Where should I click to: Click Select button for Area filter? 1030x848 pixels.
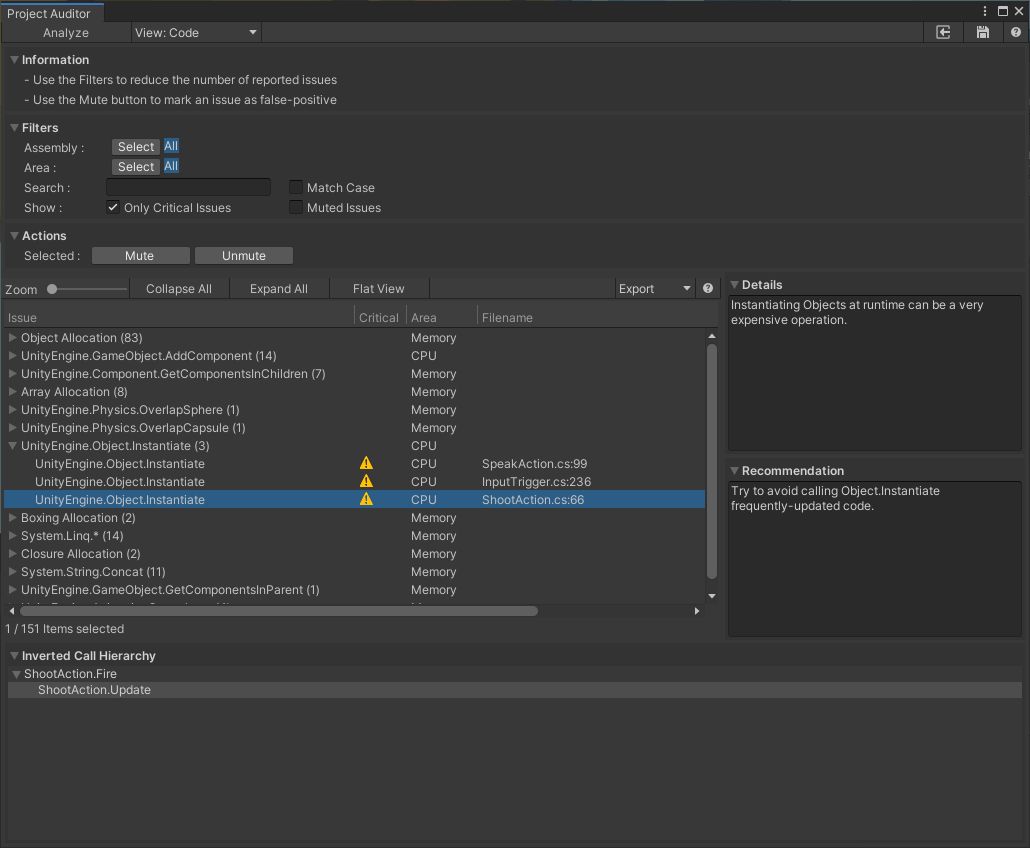tap(136, 167)
